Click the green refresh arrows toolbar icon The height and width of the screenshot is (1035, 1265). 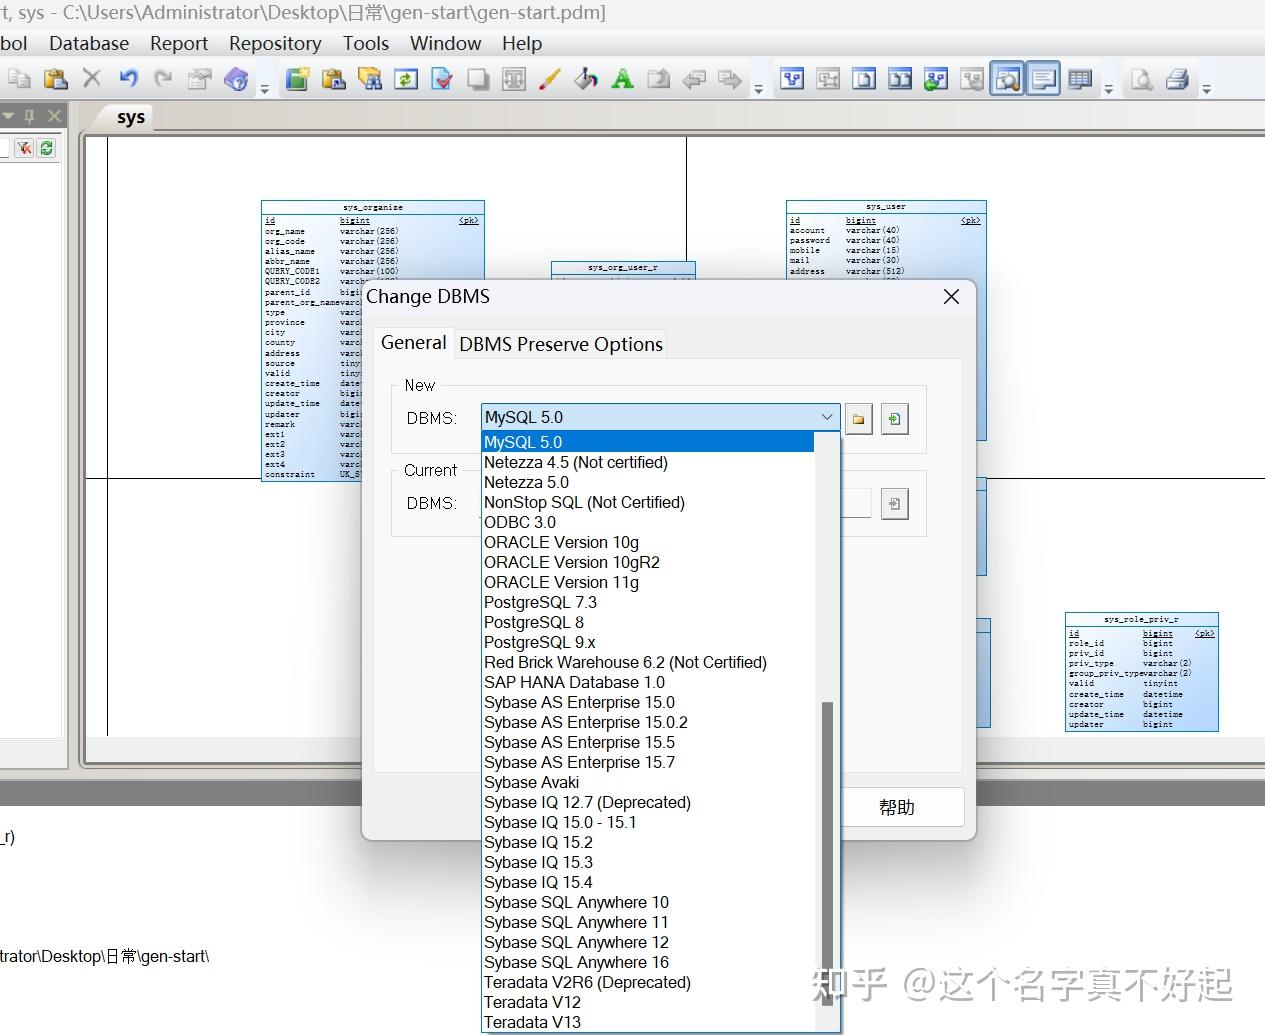click(x=406, y=79)
